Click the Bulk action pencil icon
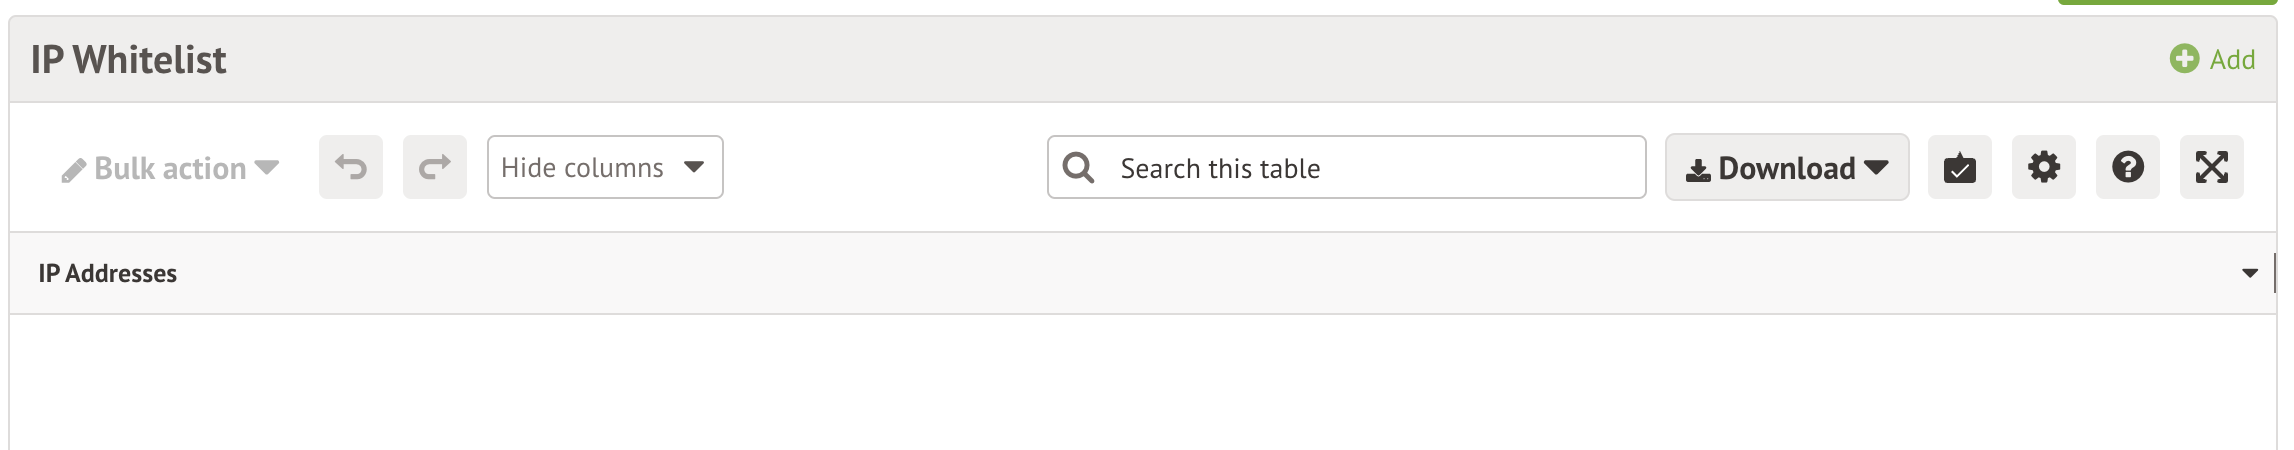The height and width of the screenshot is (450, 2294). tap(73, 171)
